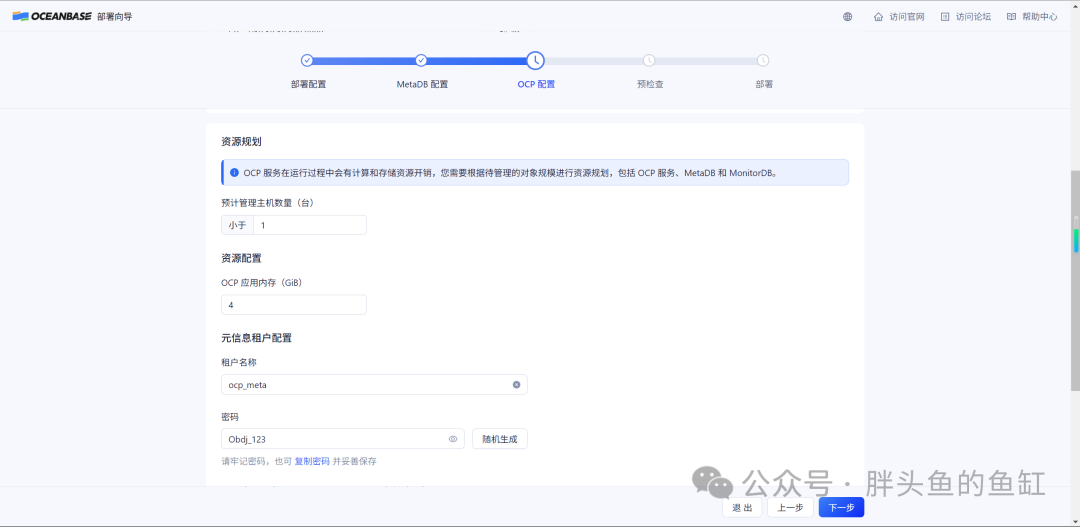Screen dimensions: 1080x527
Task: Select the OCP 配置 step label
Action: coord(536,85)
